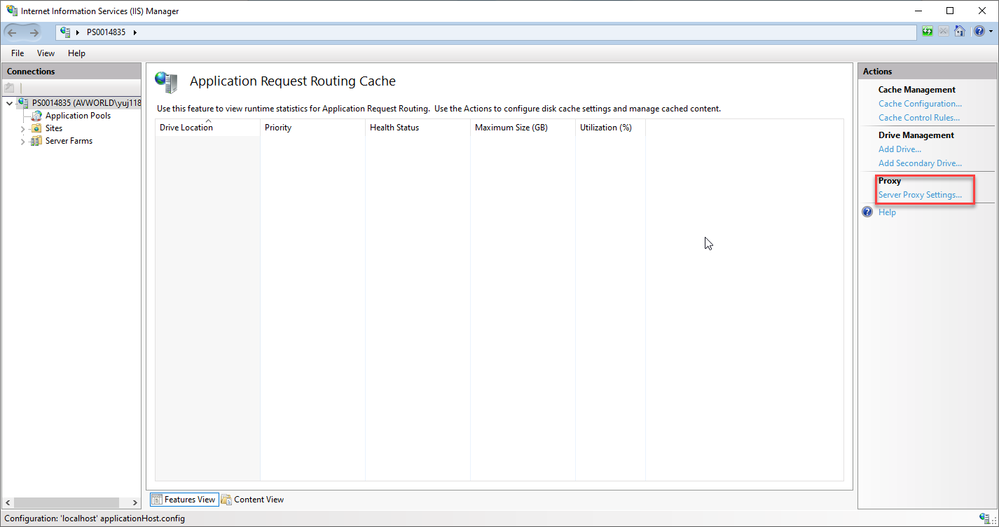Click the Application Request Routing Cache page icon
This screenshot has width=999, height=527.
[x=166, y=82]
